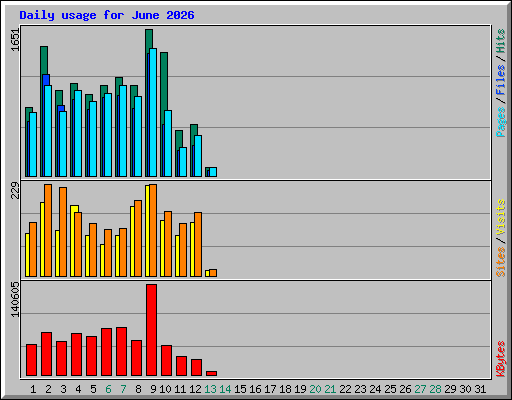Click green weekend day label 7
This screenshot has height=400, width=512.
[x=123, y=389]
